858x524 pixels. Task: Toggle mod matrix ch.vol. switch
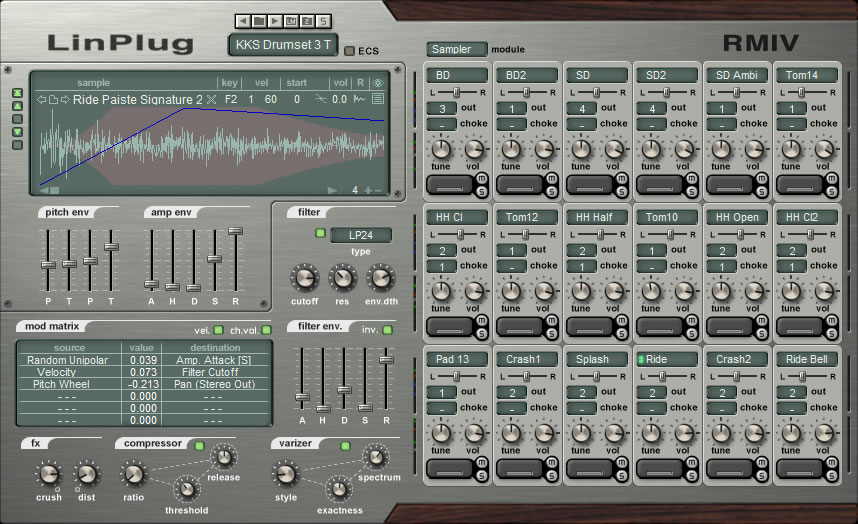pyautogui.click(x=266, y=330)
